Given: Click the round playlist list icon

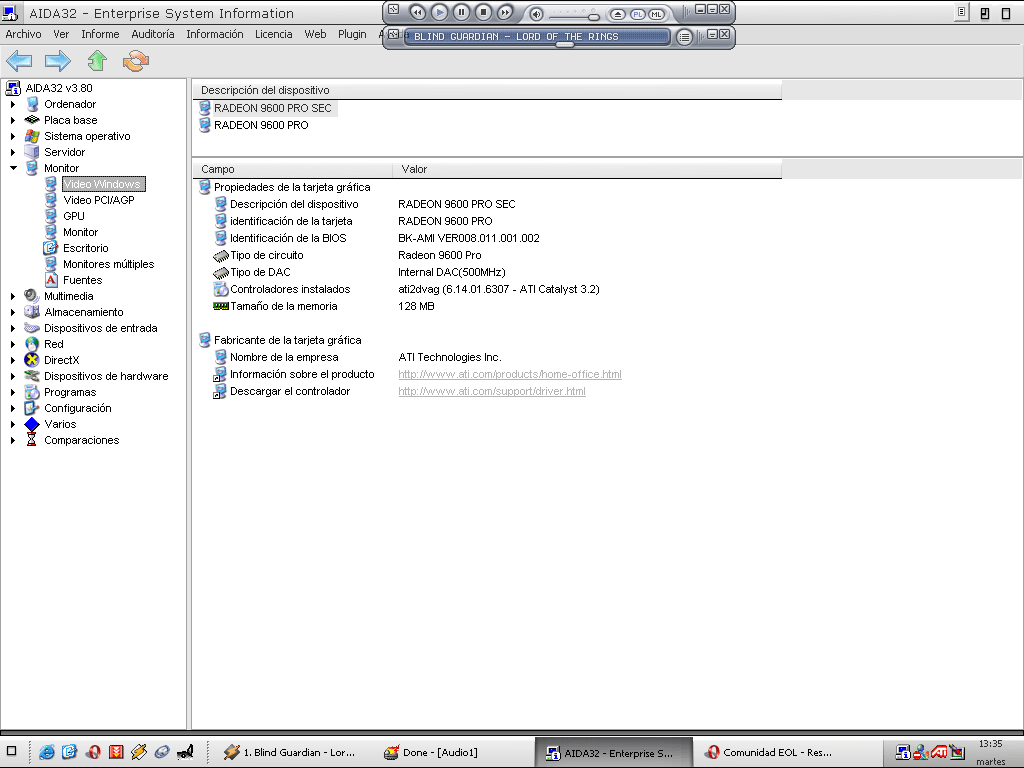Looking at the screenshot, I should pos(684,37).
